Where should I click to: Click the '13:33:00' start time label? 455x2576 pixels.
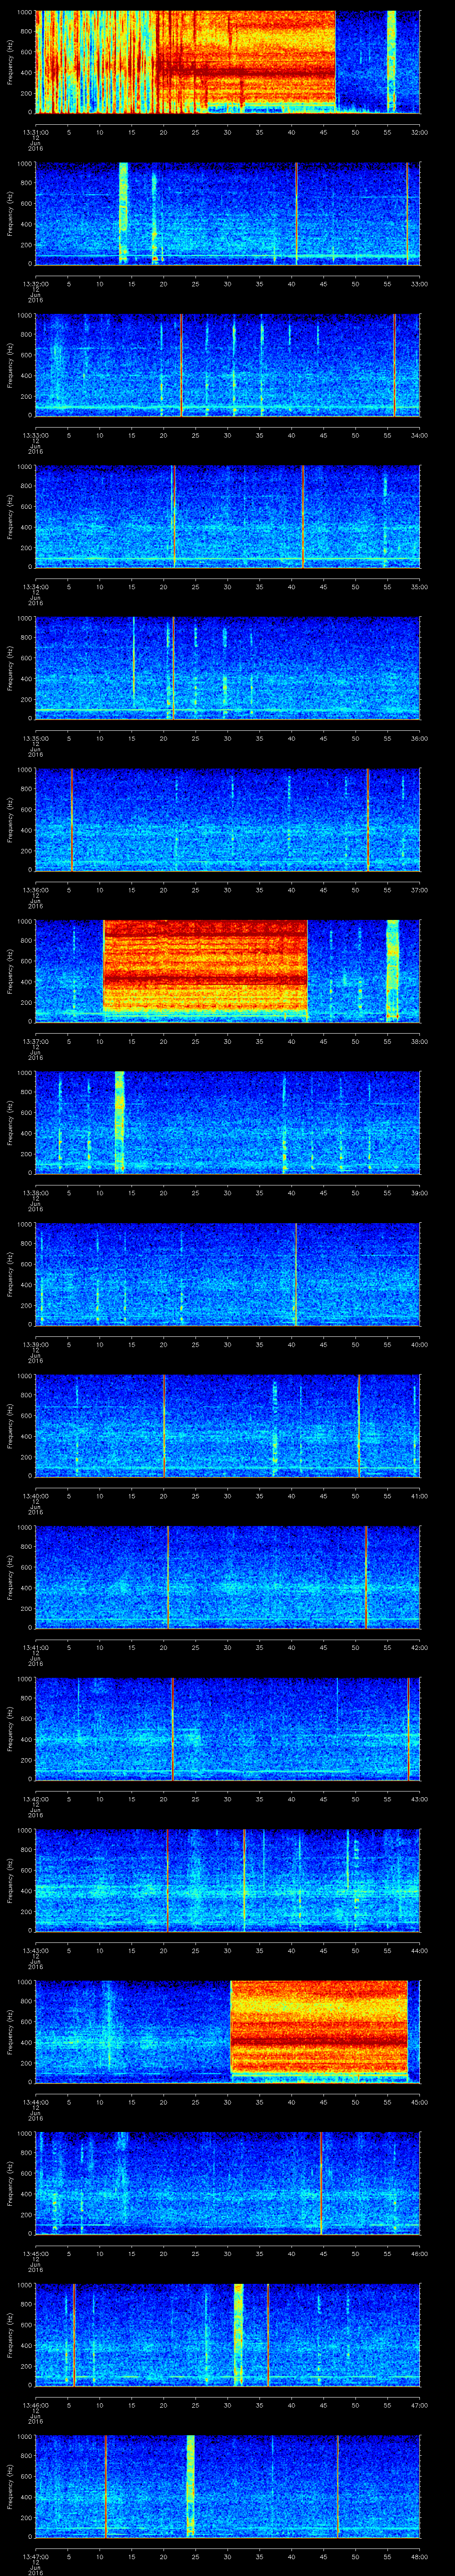(x=35, y=434)
